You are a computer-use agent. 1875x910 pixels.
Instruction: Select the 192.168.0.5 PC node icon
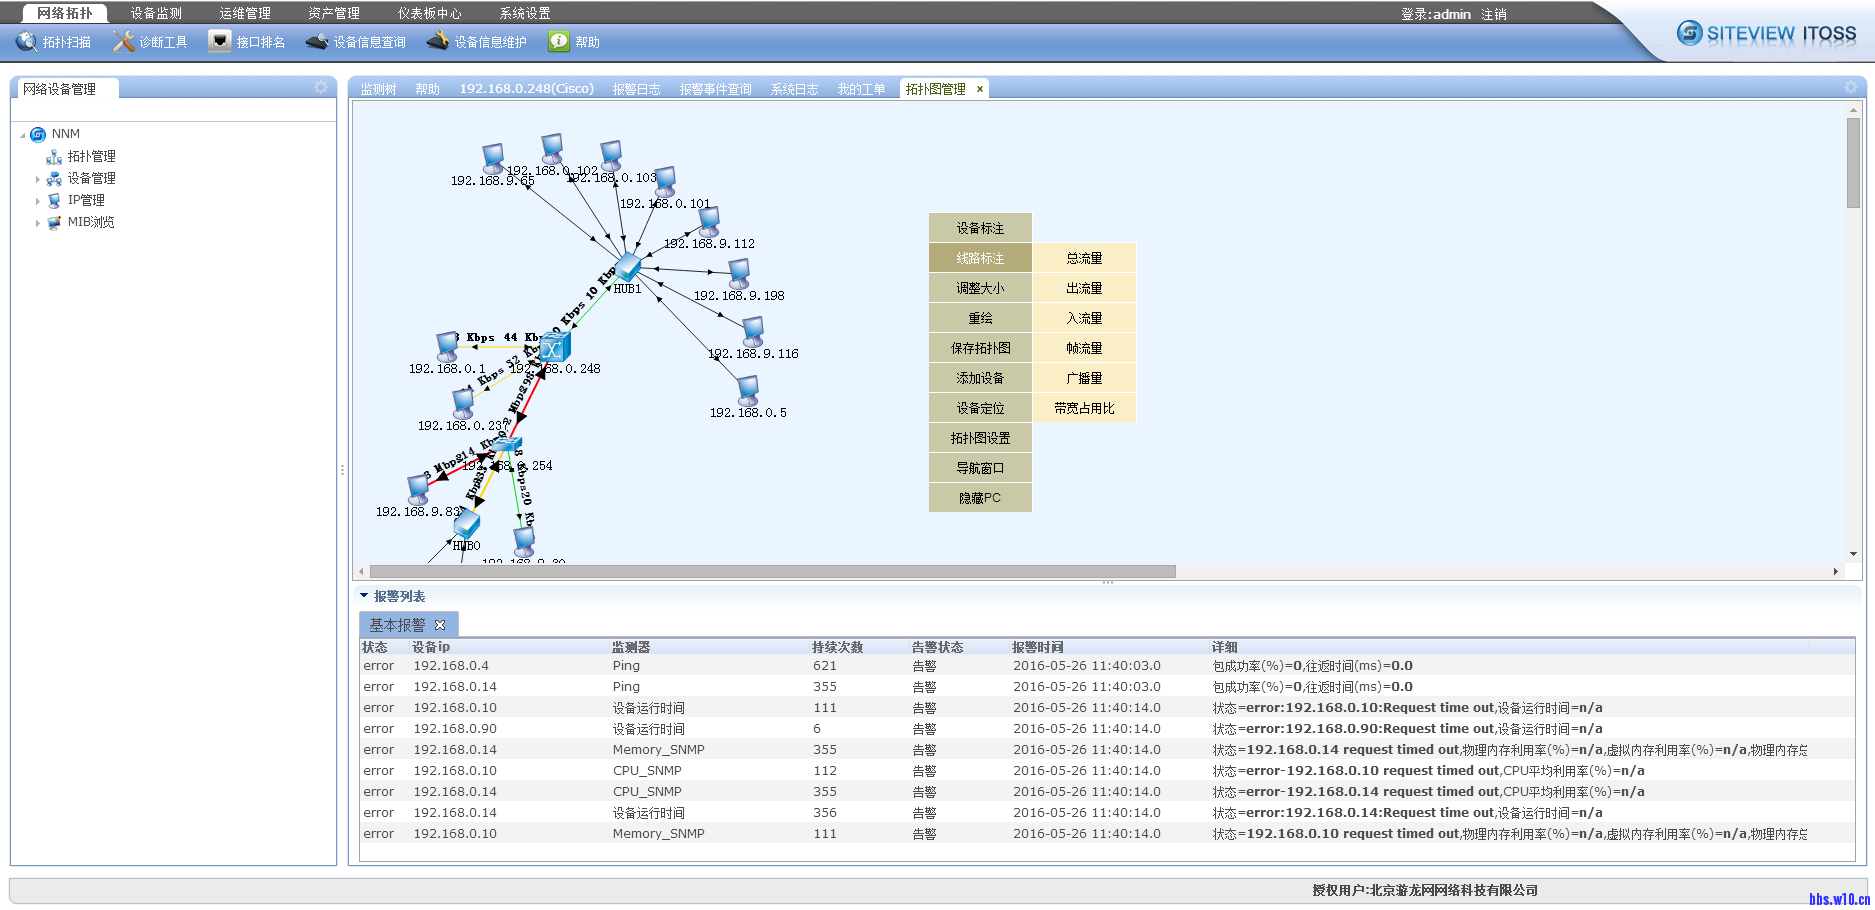(x=748, y=389)
